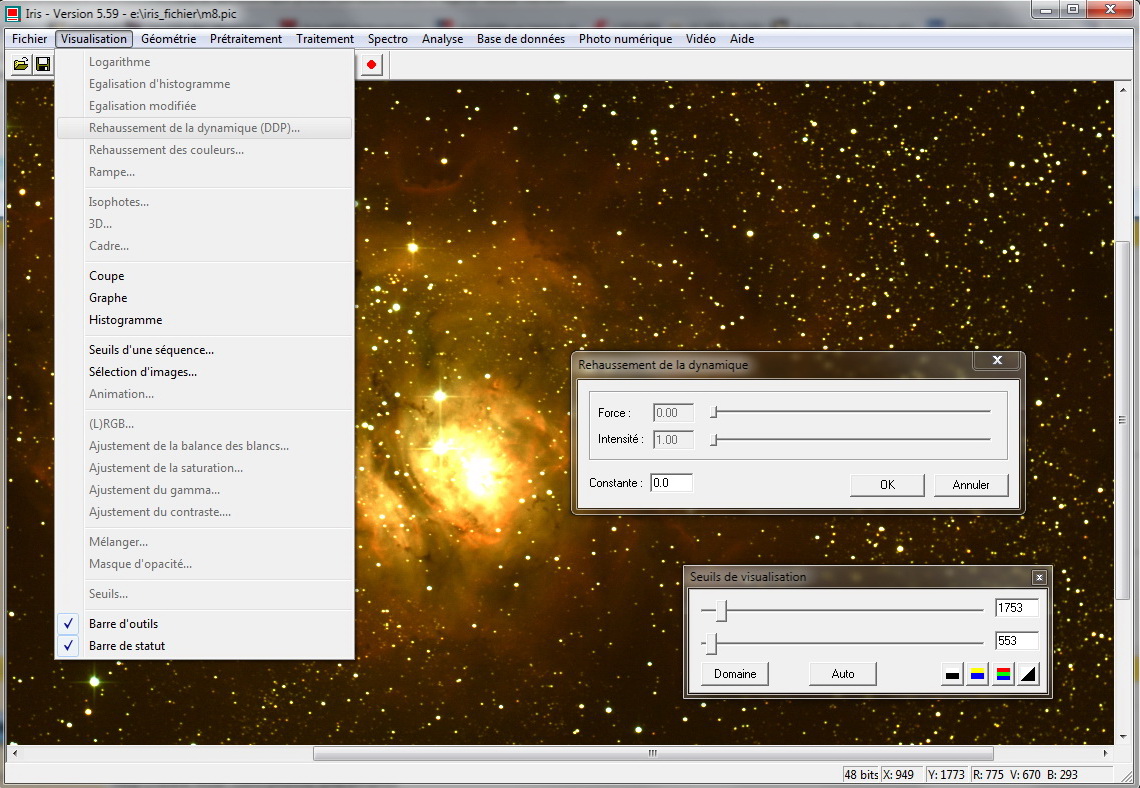The width and height of the screenshot is (1140, 788).
Task: Toggle the Barre d'outils checkmark option
Action: [205, 624]
